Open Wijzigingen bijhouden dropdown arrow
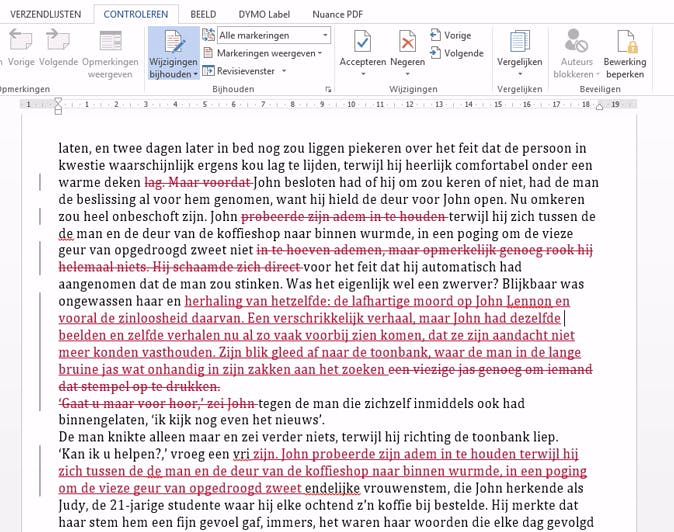The width and height of the screenshot is (674, 532). pos(196,74)
